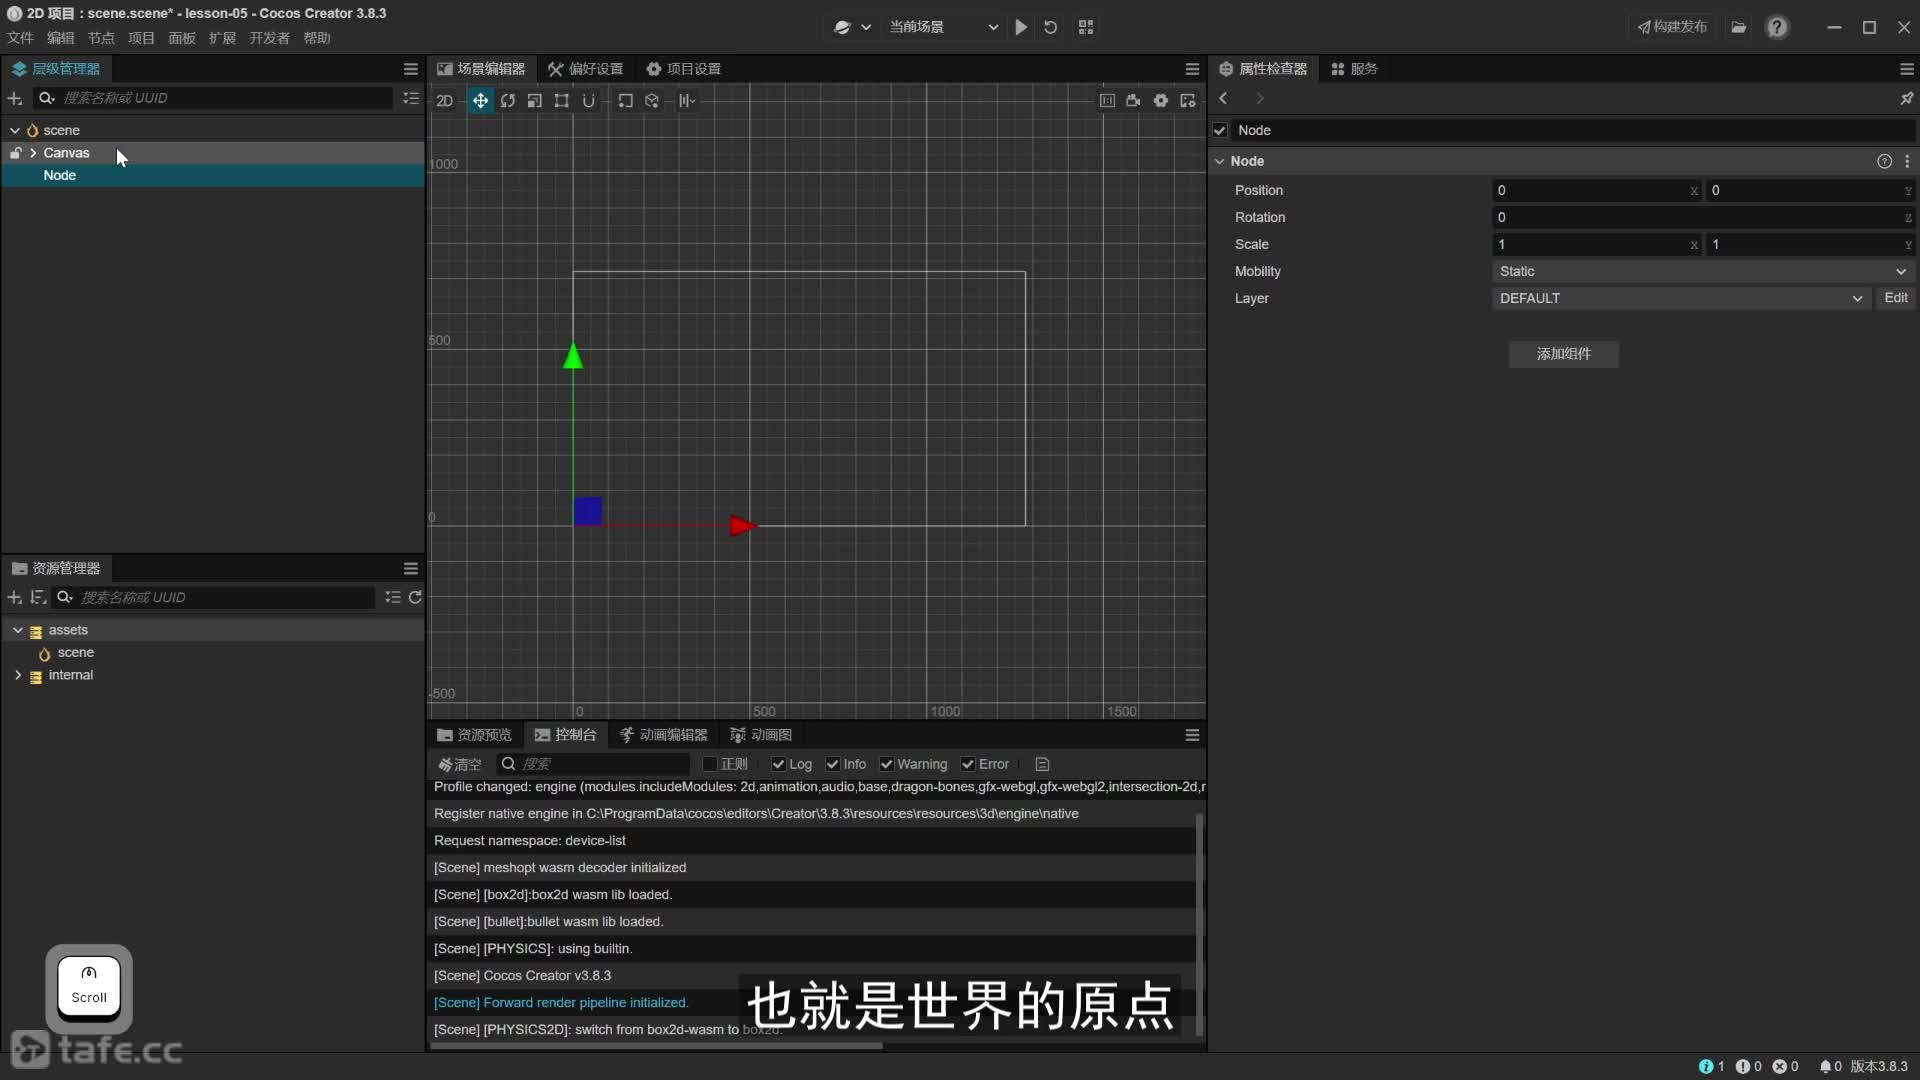Open the project folder icon
The width and height of the screenshot is (1920, 1080).
pyautogui.click(x=1739, y=27)
